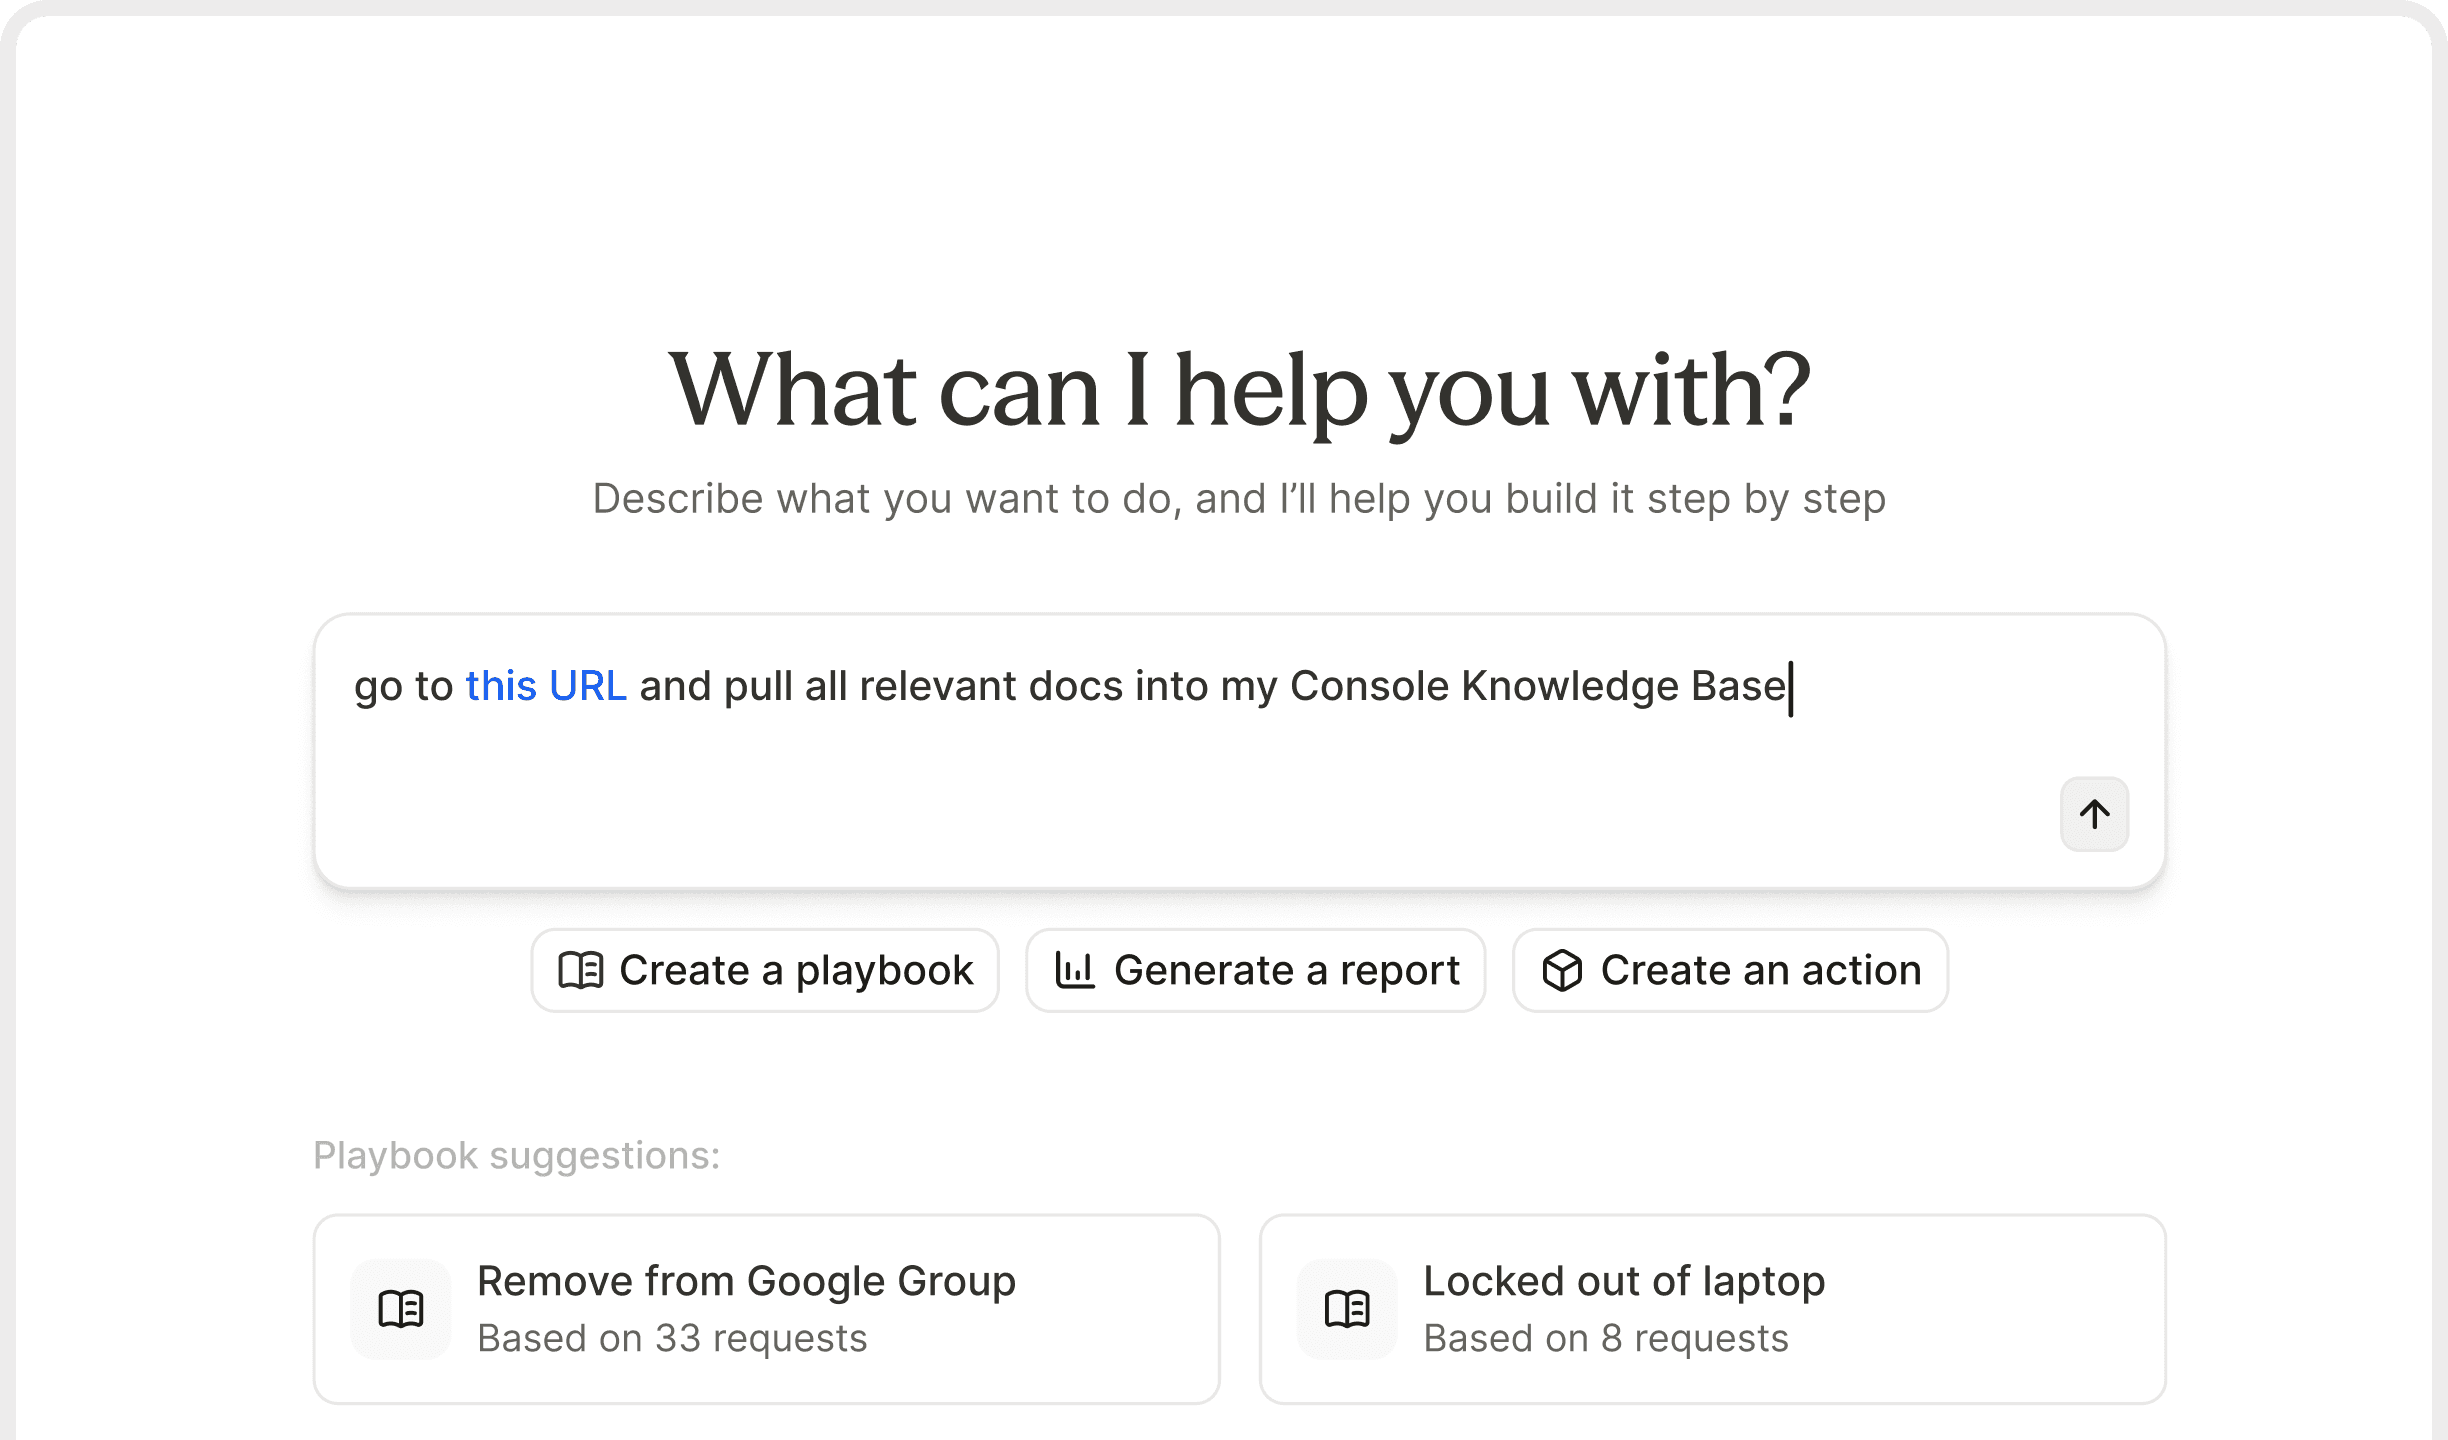
Task: Click the book icon on the Remove from Google Group card
Action: coord(401,1308)
